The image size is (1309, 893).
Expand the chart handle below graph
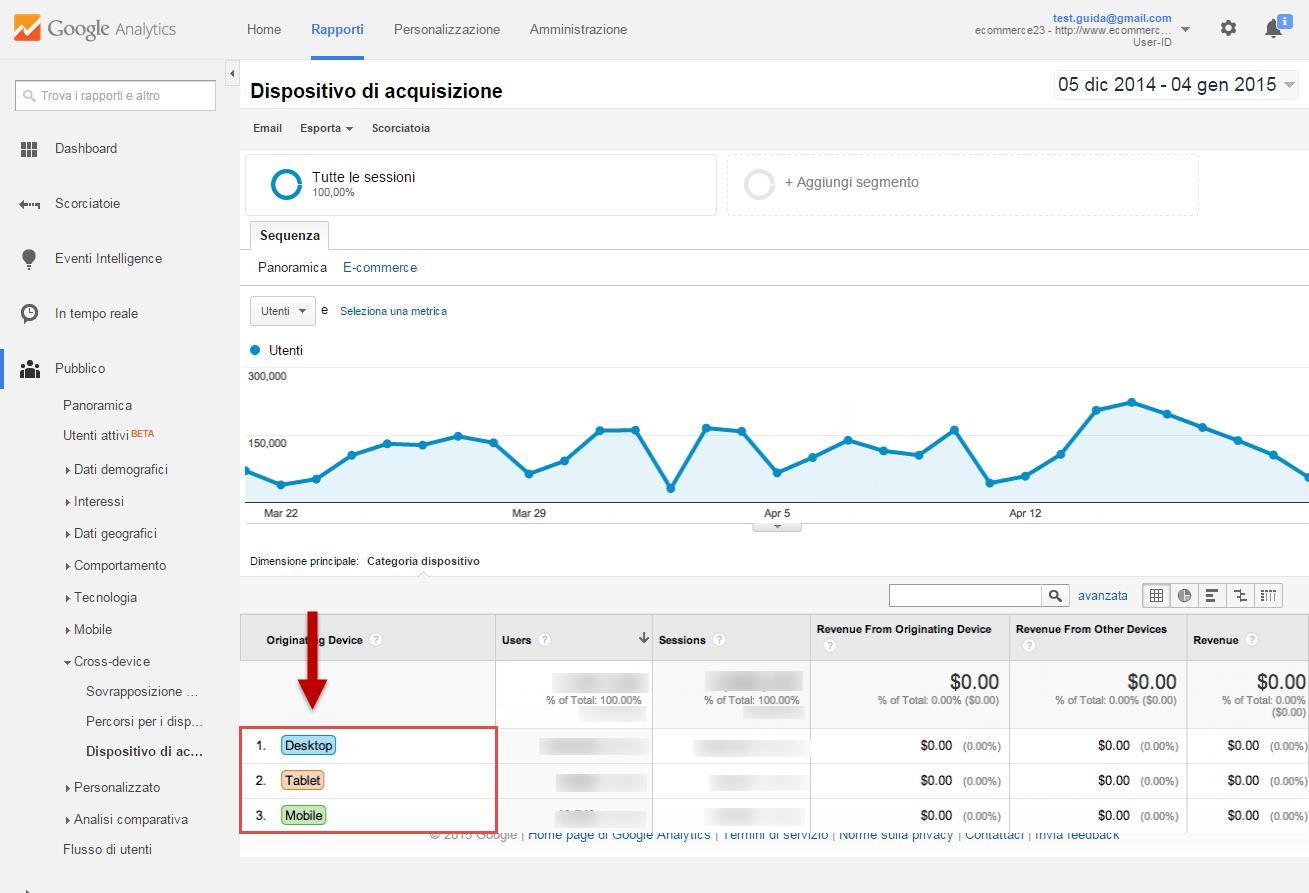click(x=777, y=525)
